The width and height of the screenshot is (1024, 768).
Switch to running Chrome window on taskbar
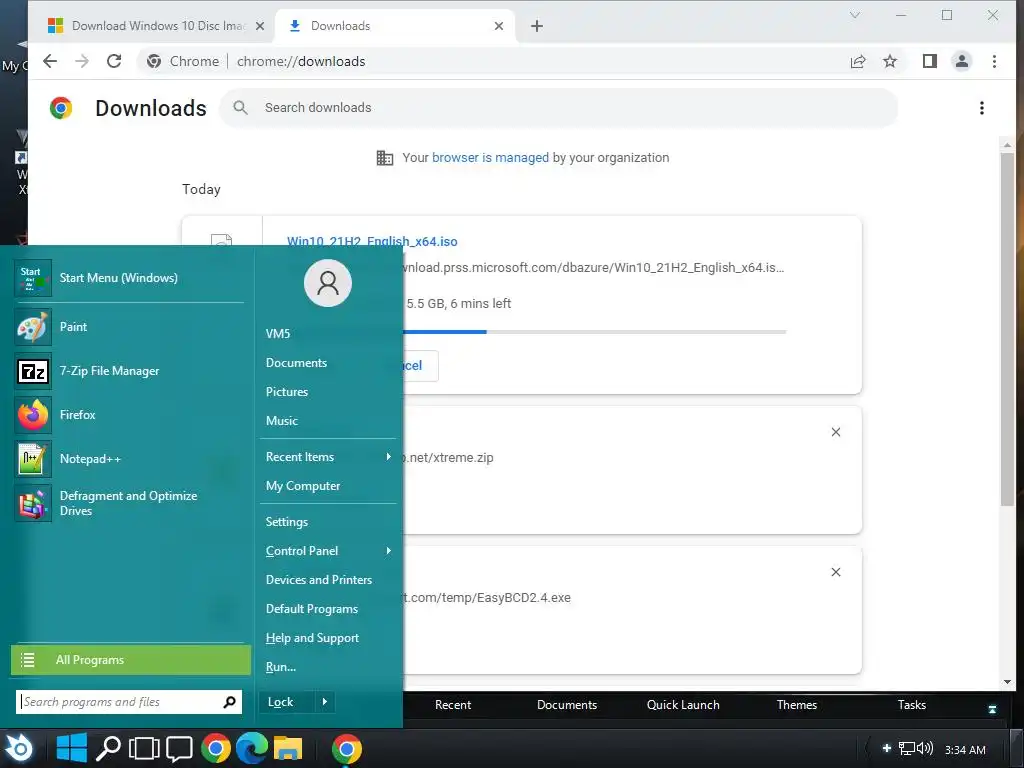[346, 748]
